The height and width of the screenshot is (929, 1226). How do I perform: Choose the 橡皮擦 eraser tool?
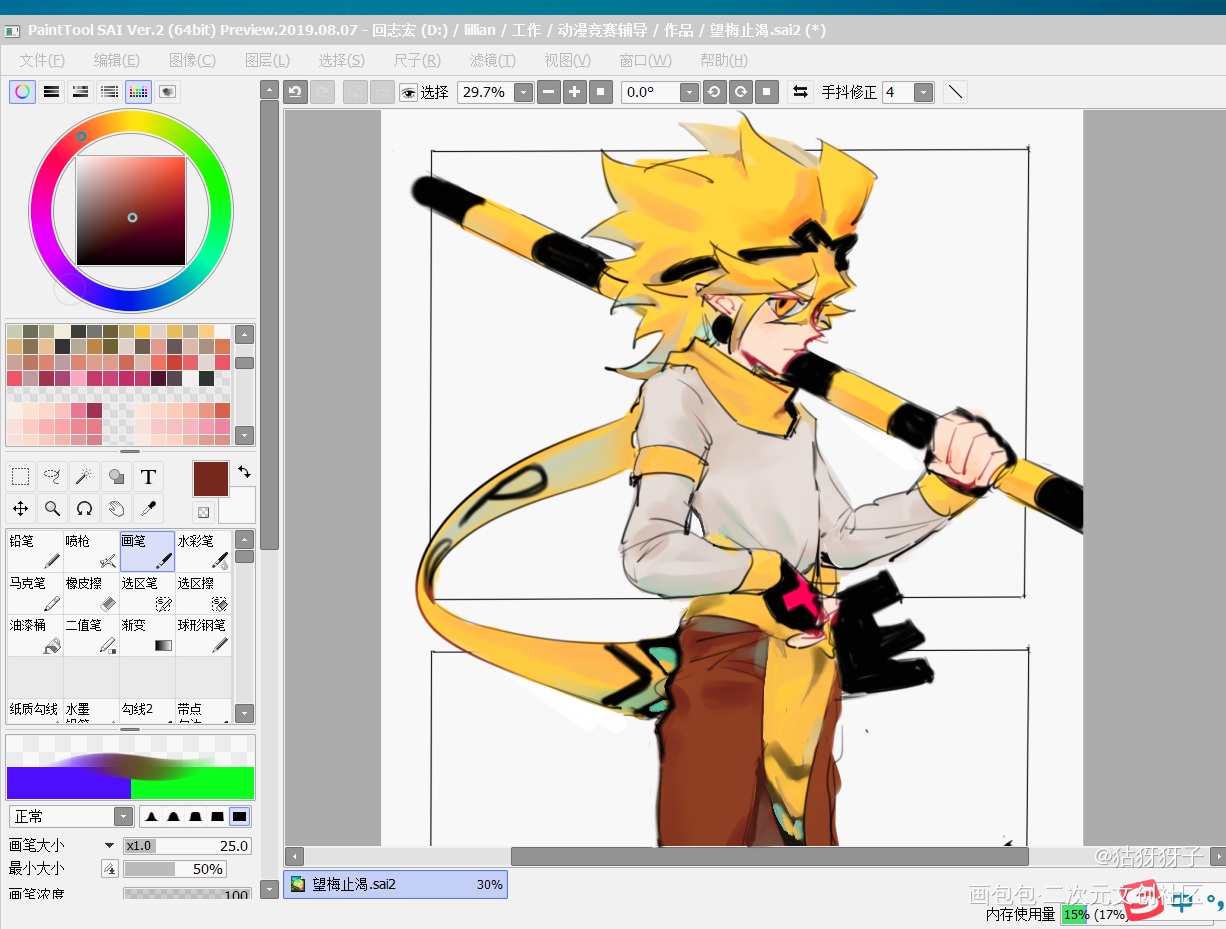[90, 593]
